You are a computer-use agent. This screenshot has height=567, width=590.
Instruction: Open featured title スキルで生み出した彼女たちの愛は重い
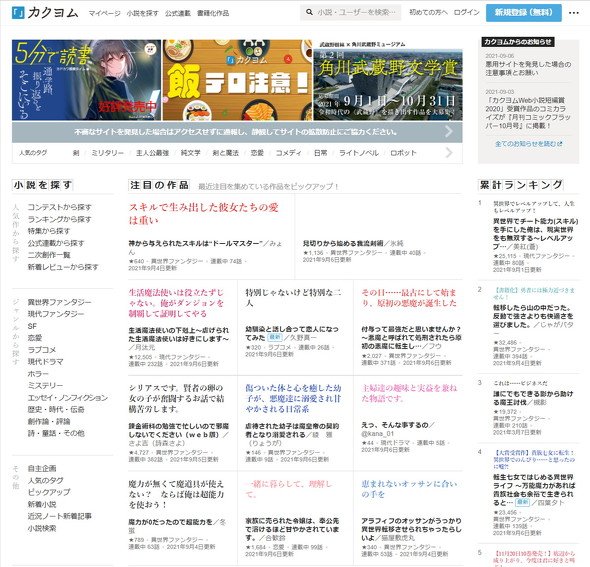[x=204, y=213]
